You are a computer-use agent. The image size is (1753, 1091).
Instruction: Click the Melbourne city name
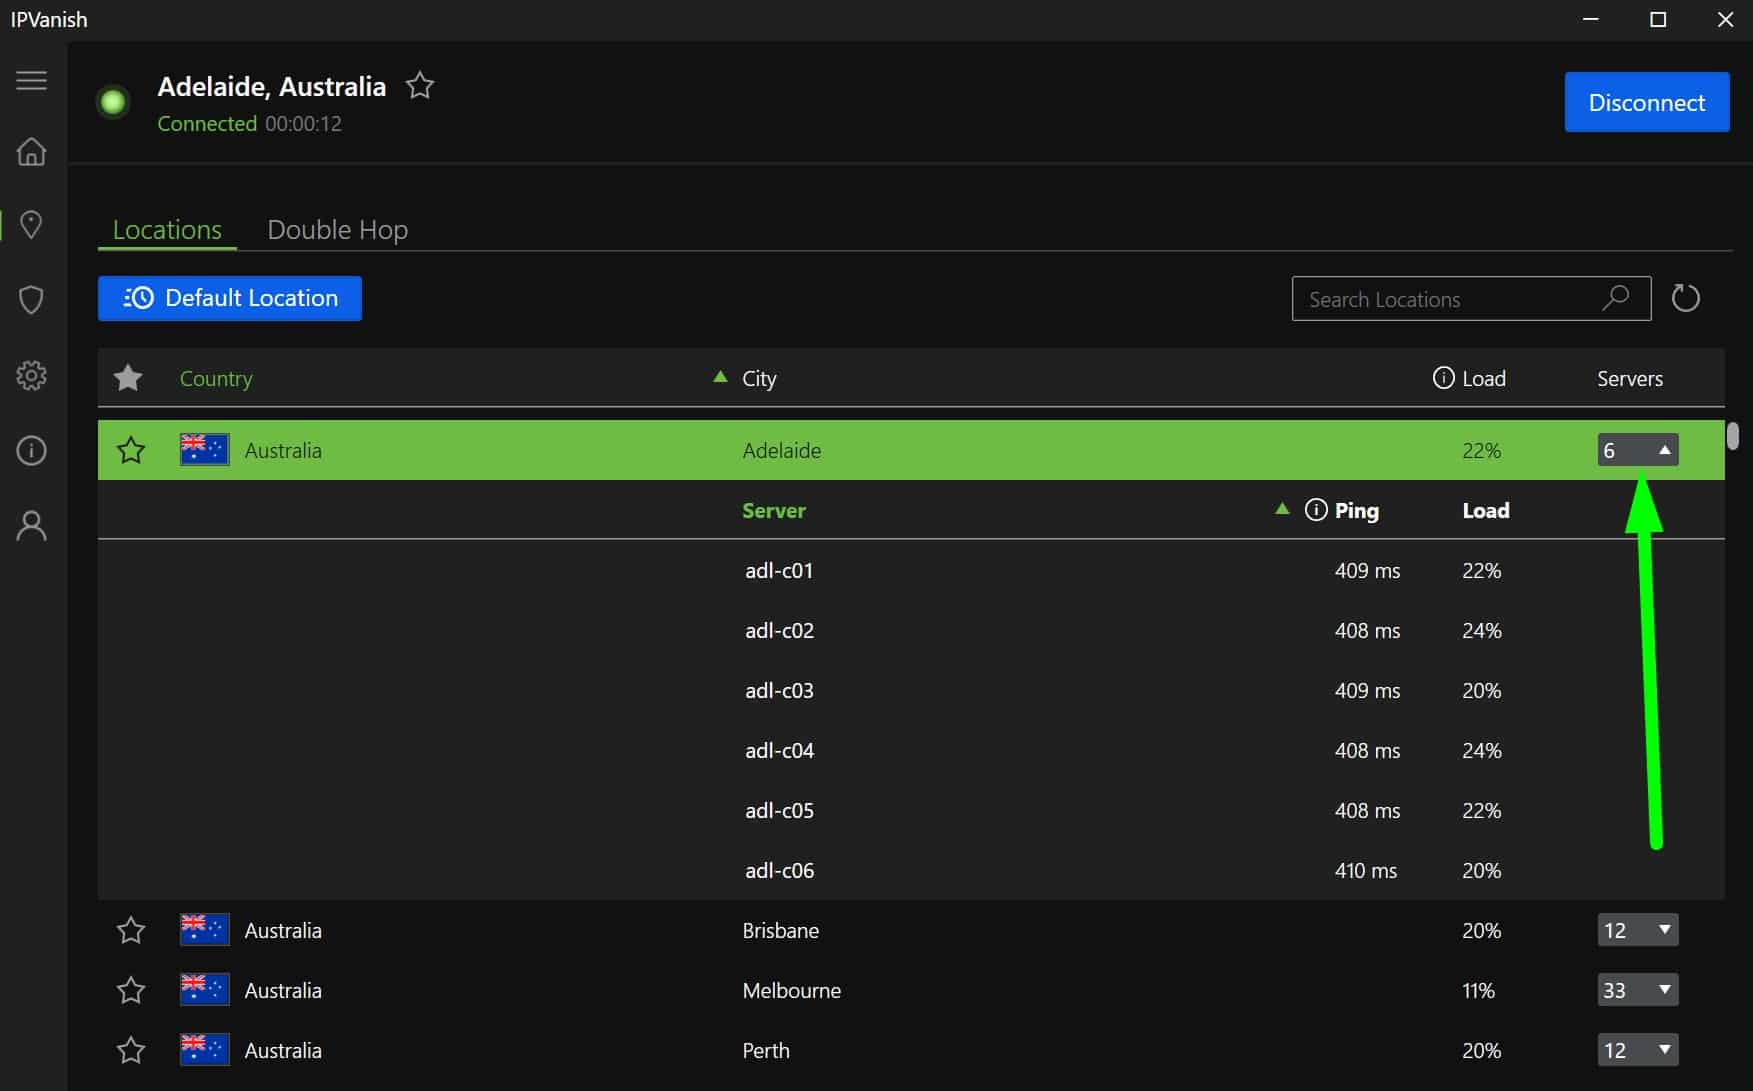click(792, 990)
